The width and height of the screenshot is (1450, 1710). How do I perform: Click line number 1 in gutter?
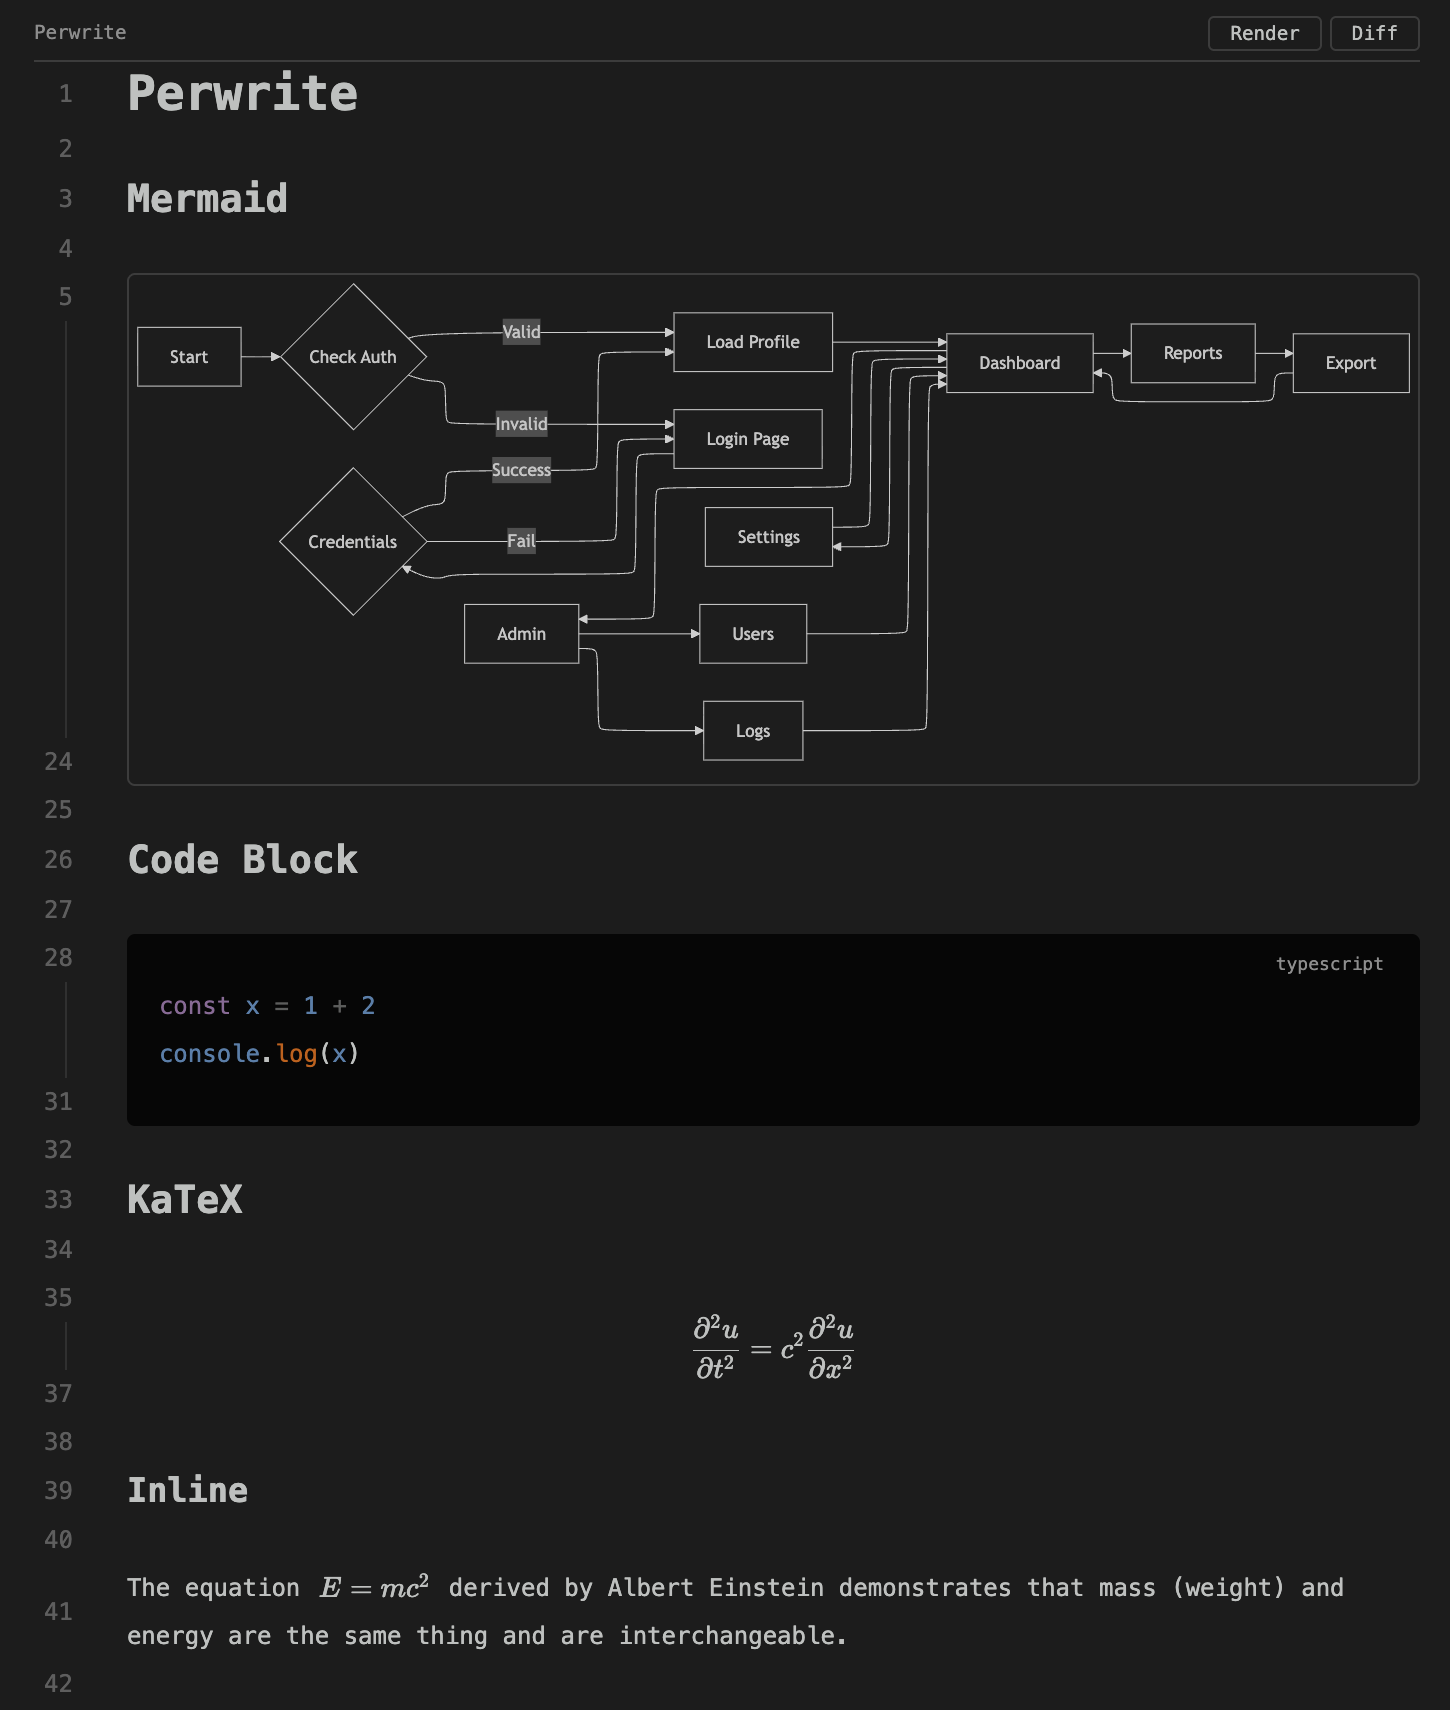tap(65, 94)
